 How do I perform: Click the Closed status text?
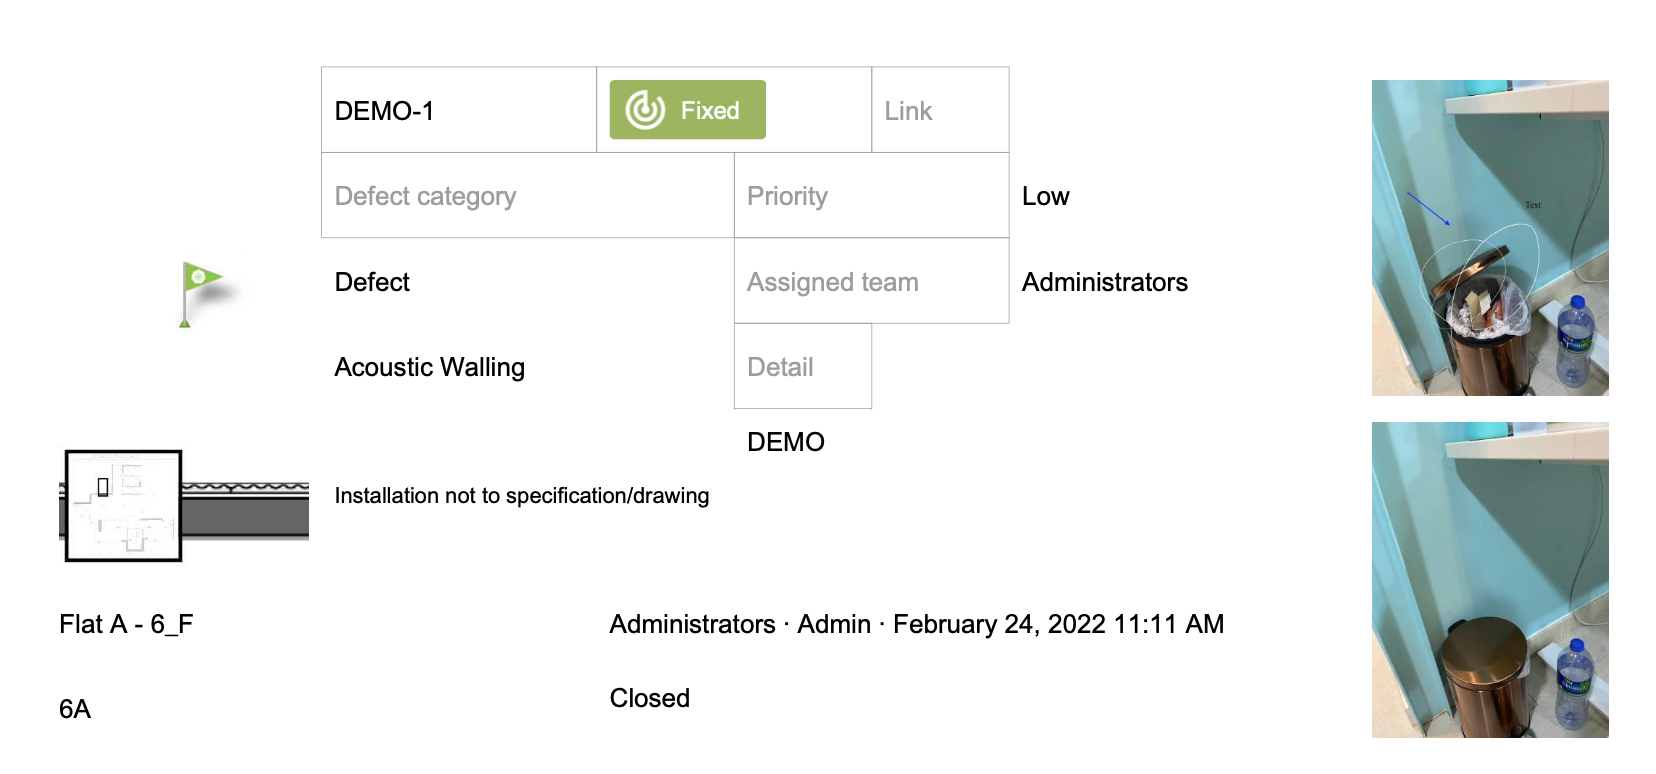click(650, 698)
